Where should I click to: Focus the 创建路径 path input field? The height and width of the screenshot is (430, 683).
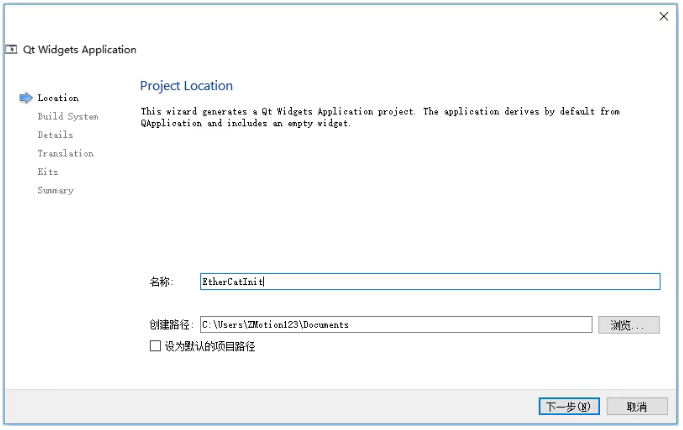396,325
